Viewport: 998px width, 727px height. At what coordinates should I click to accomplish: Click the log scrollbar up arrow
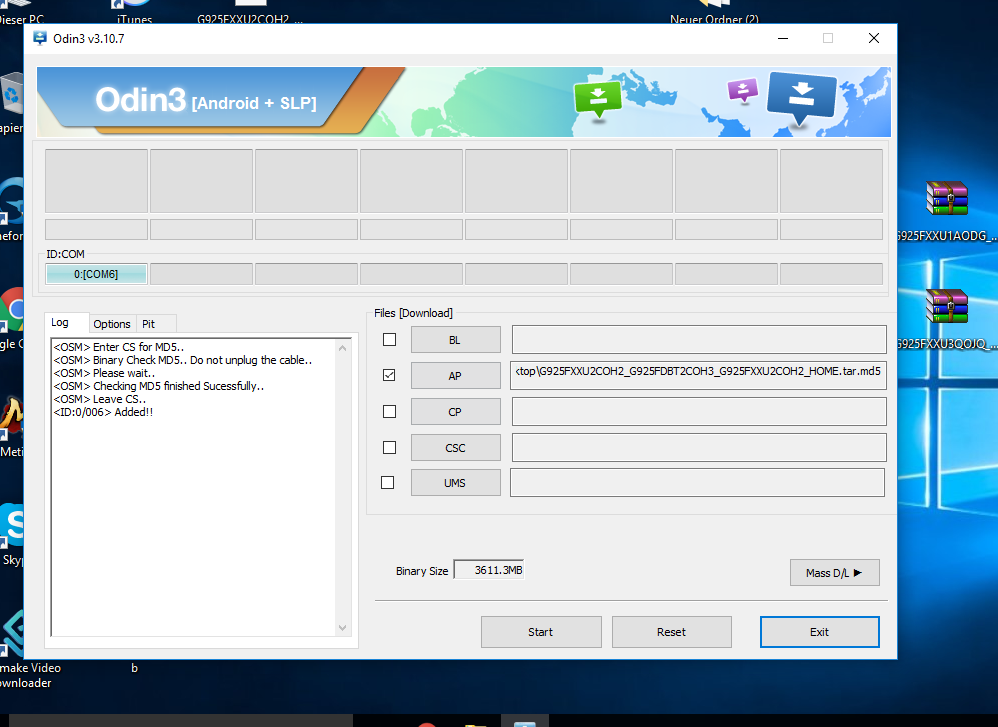click(342, 348)
